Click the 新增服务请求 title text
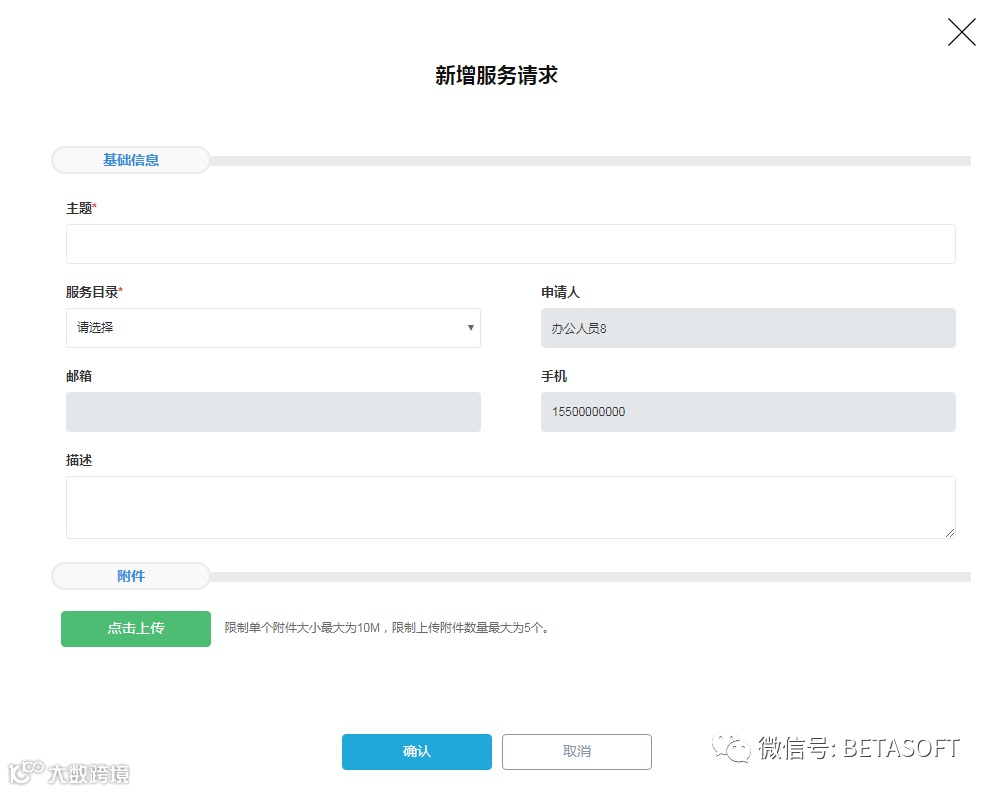 [497, 75]
